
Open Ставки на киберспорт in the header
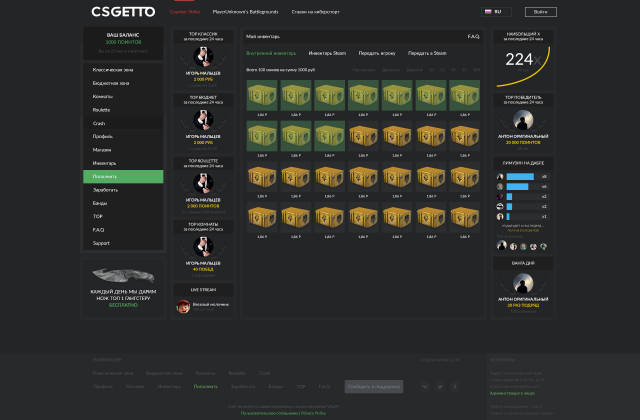pyautogui.click(x=315, y=12)
